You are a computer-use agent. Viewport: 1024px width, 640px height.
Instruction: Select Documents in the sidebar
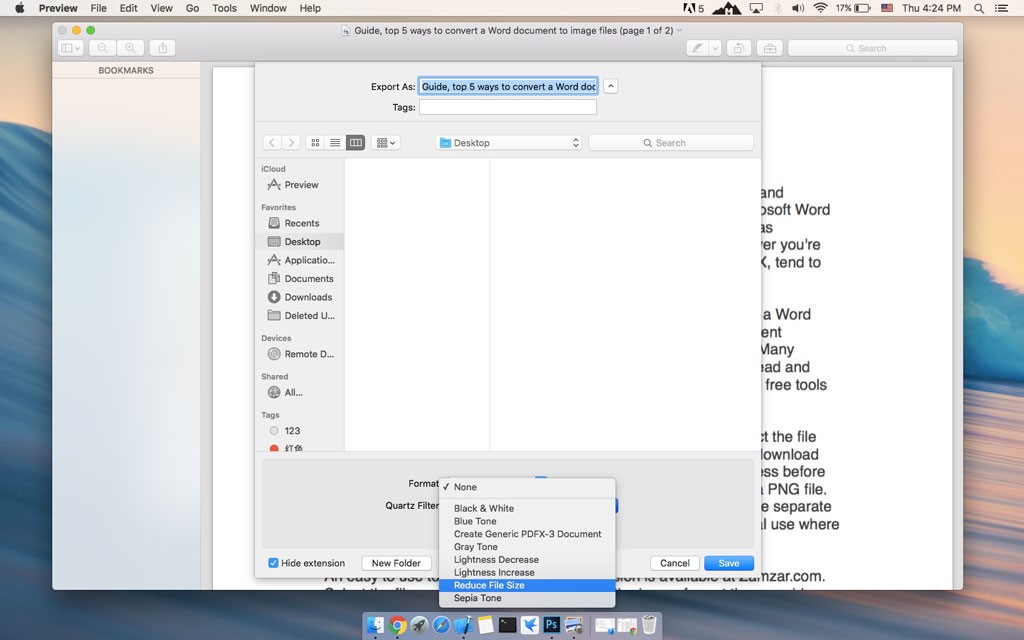click(x=299, y=278)
